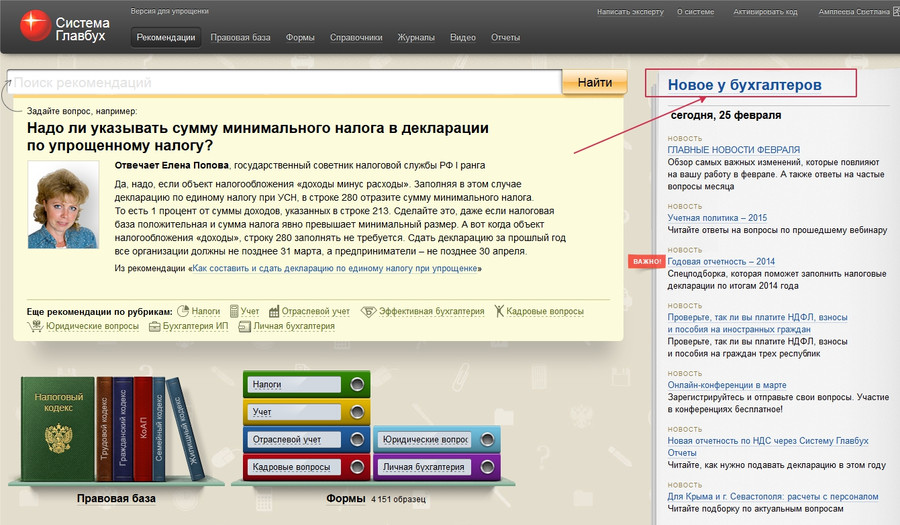Switch to the Журналы tab
Screen dimensions: 900x525
pos(416,37)
